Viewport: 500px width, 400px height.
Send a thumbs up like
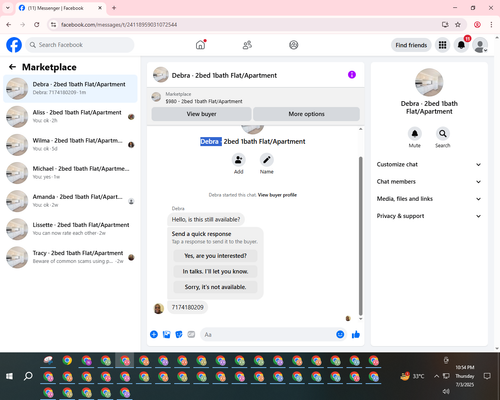[356, 334]
